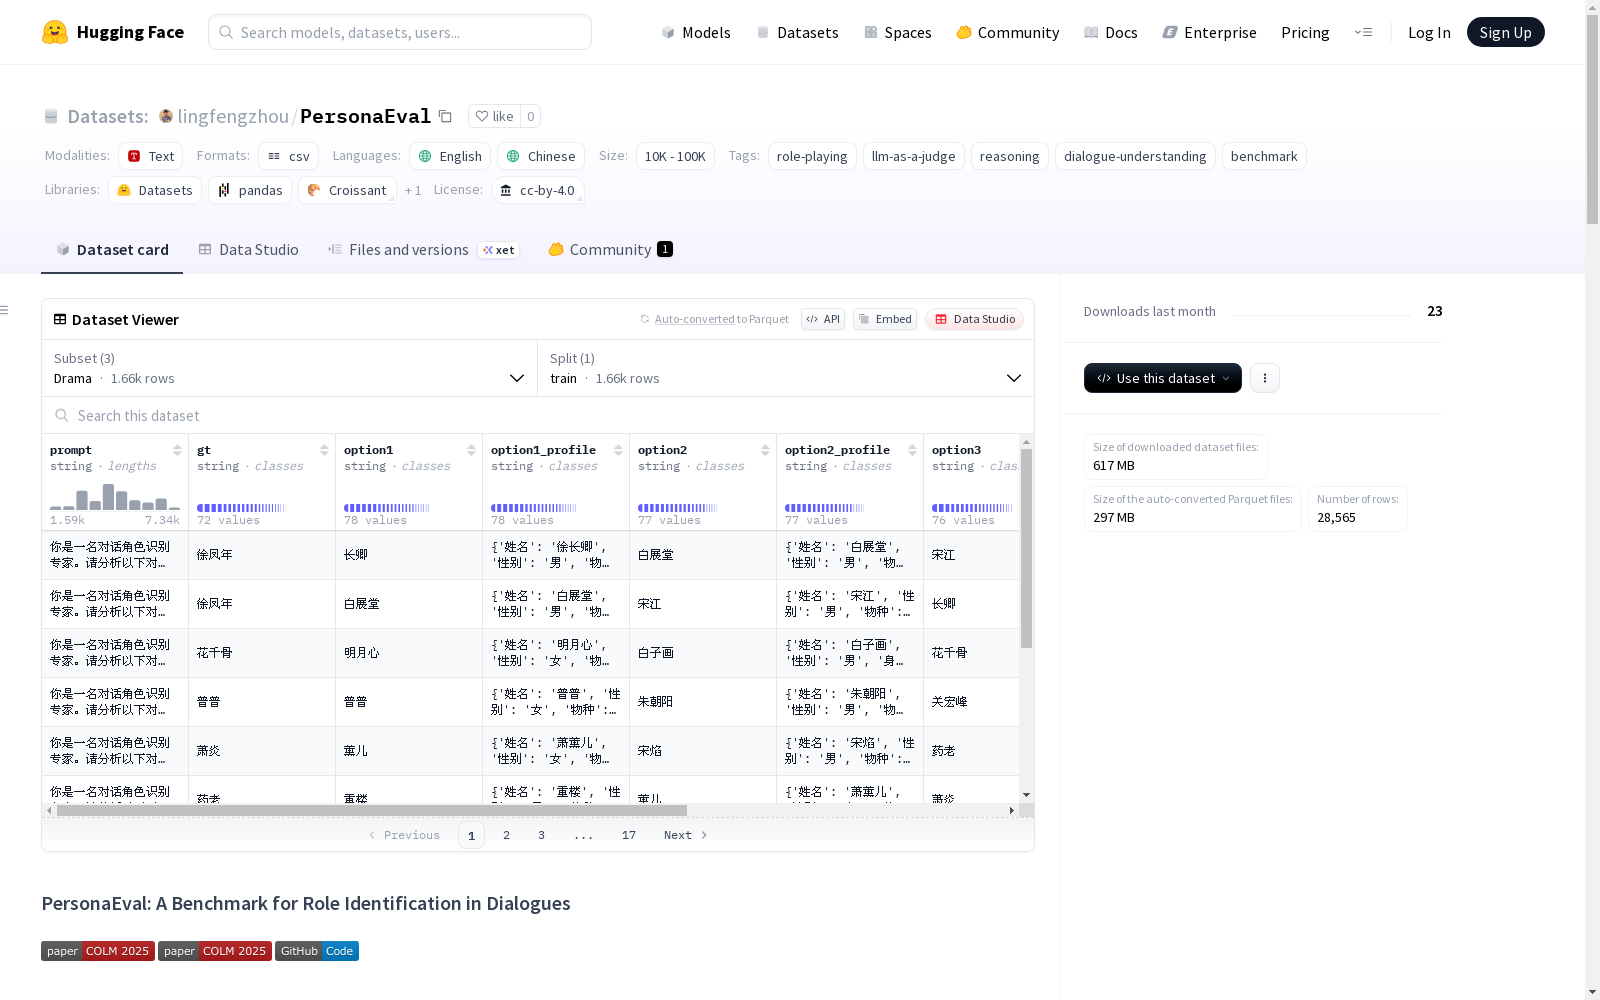
Task: Sort the option2_profile column
Action: click(912, 450)
